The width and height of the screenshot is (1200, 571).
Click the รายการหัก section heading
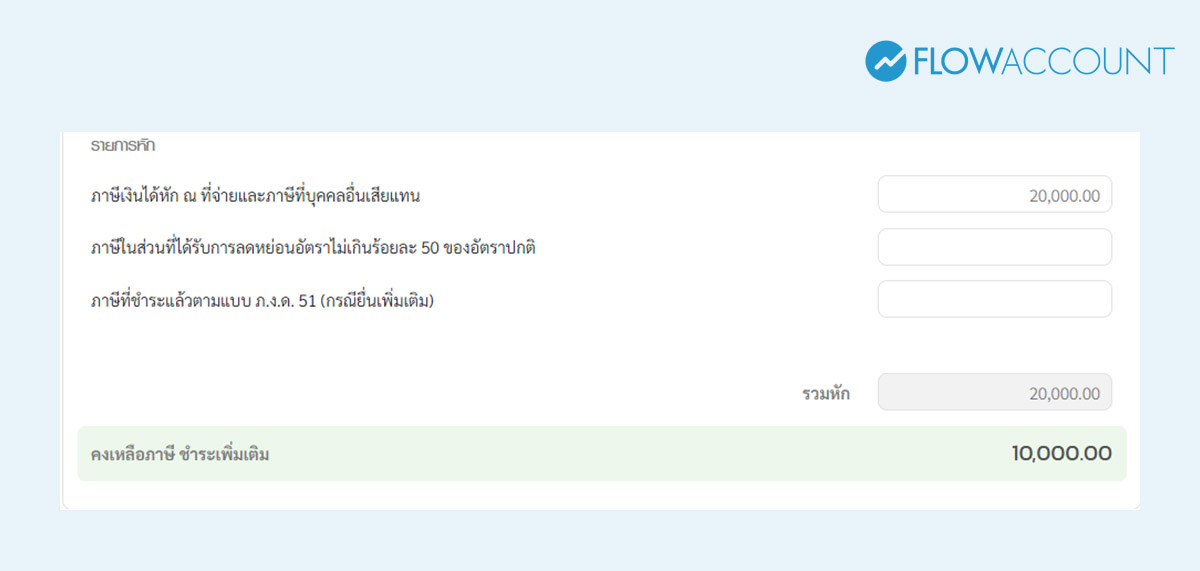coord(122,146)
